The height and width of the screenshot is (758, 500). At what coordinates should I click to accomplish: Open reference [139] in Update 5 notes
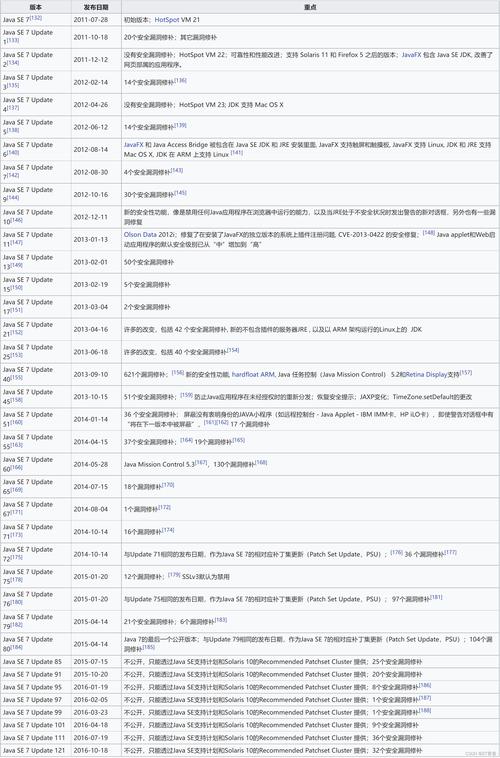(180, 126)
